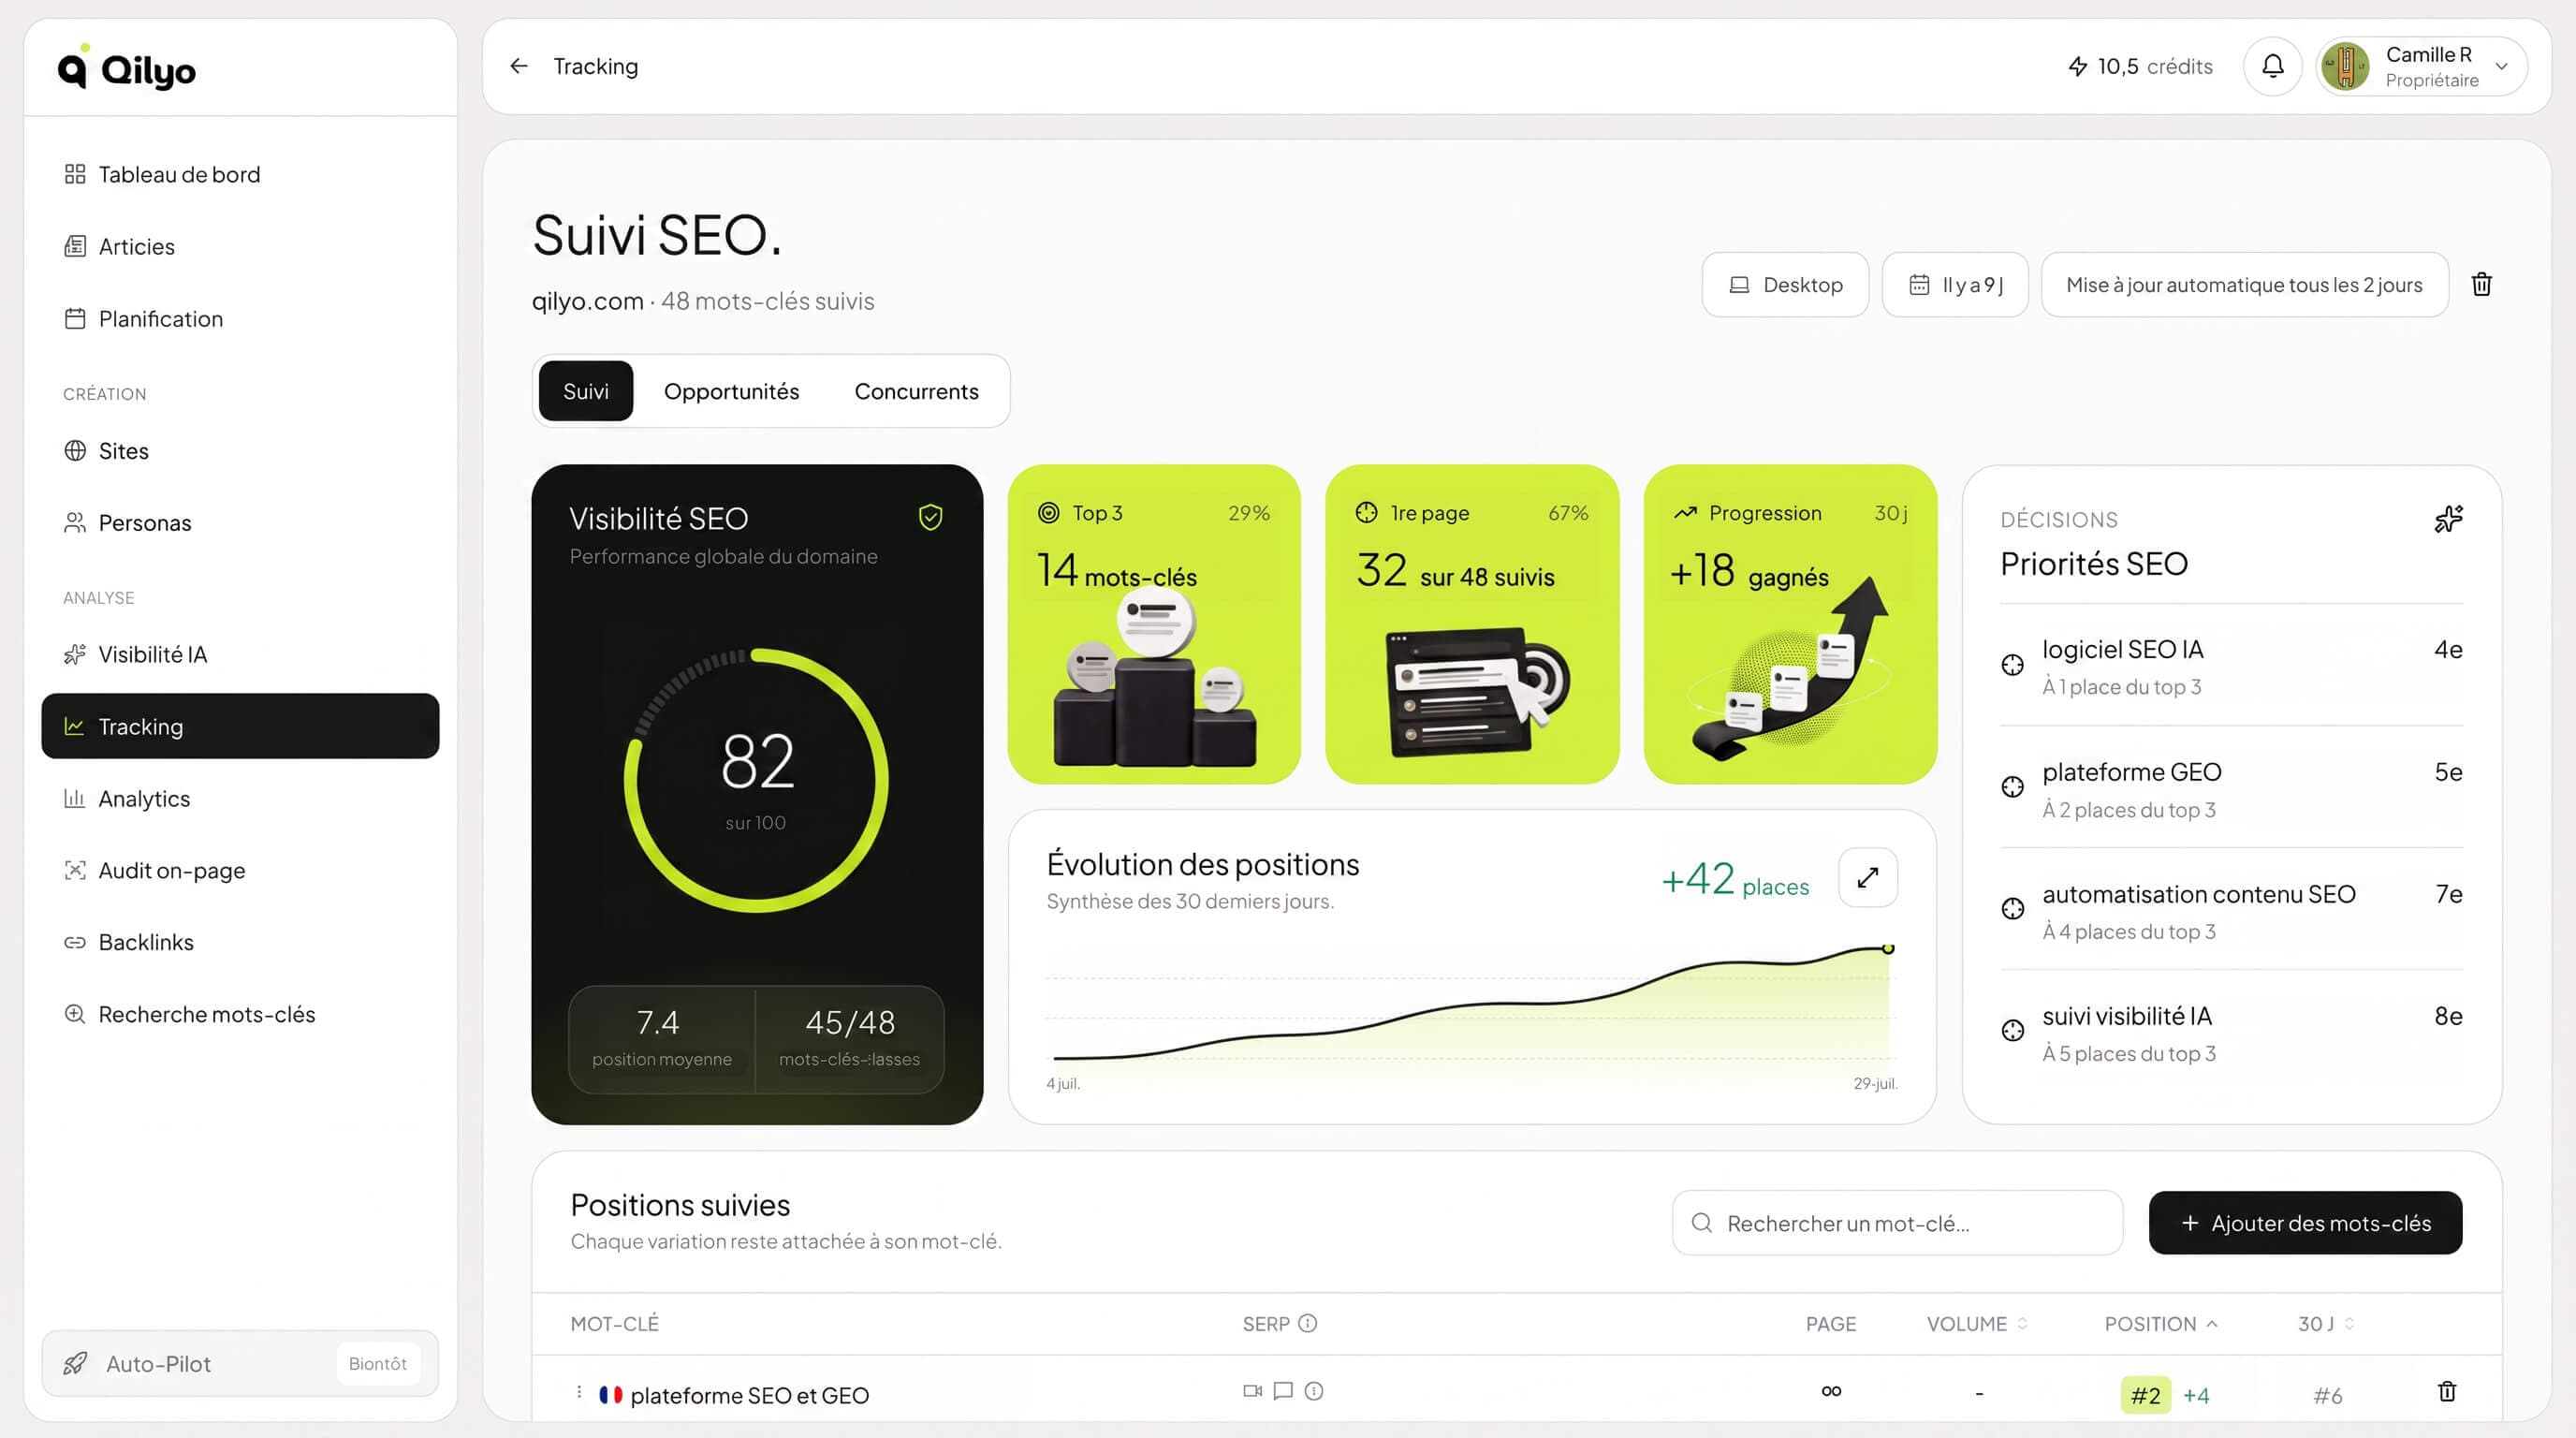Click the Progression trending-up icon
Viewport: 2576px width, 1438px height.
(x=1685, y=513)
